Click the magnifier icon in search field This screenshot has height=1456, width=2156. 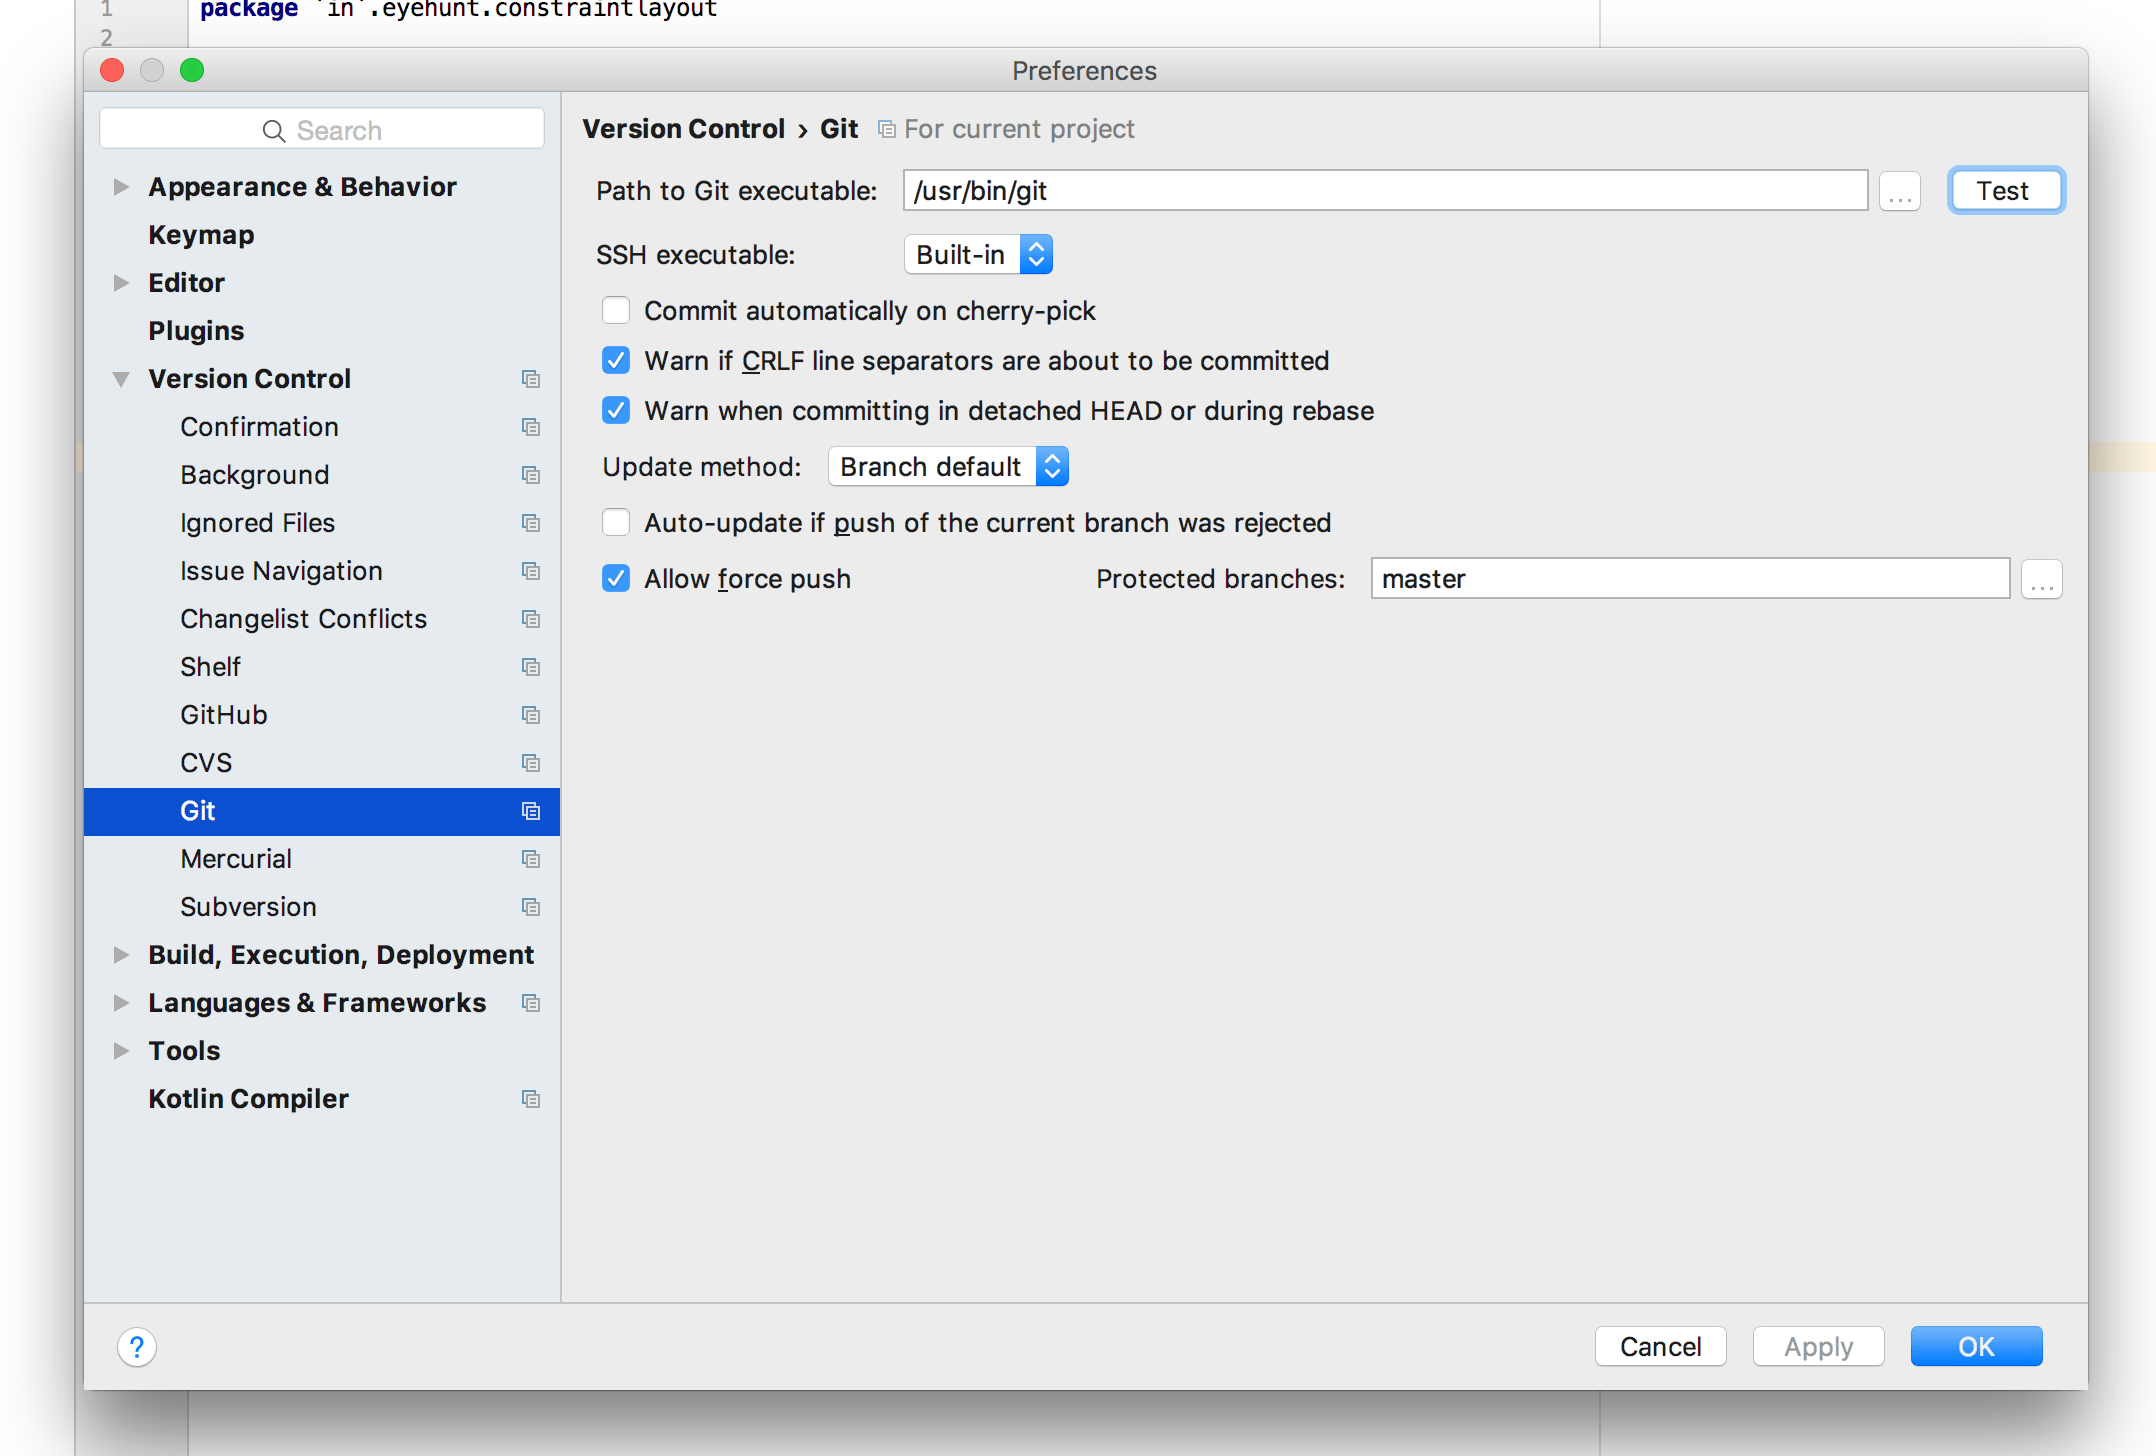[273, 130]
